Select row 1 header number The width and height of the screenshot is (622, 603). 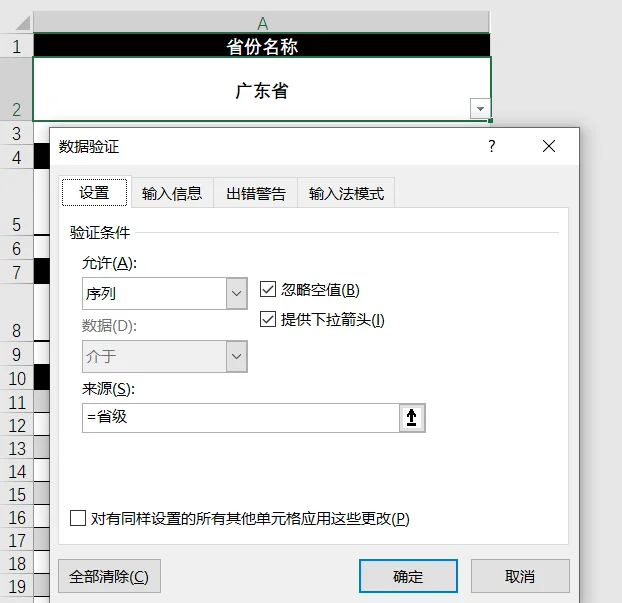17,46
